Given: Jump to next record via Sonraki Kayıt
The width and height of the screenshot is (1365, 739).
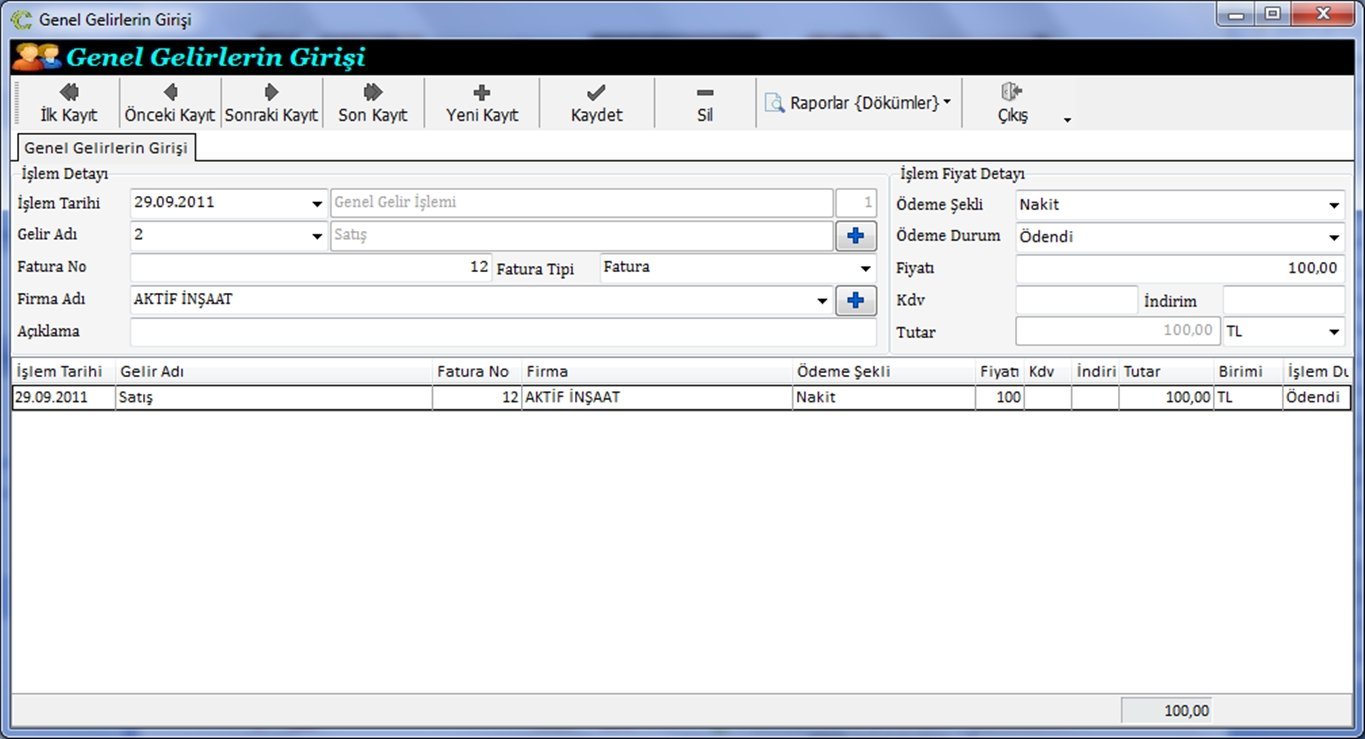Looking at the screenshot, I should point(271,103).
